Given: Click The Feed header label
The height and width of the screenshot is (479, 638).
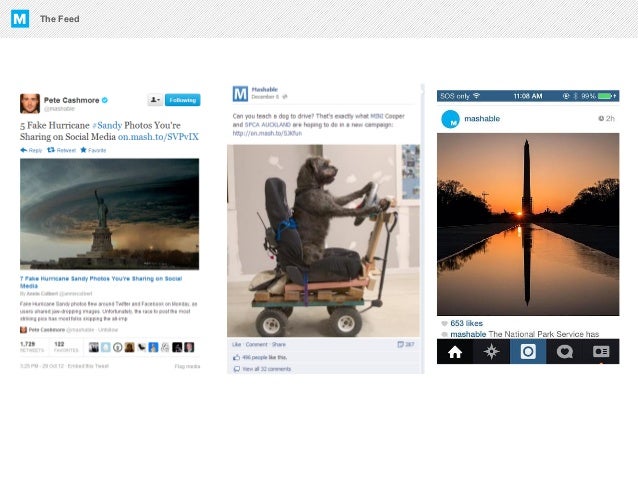Looking at the screenshot, I should pos(60,19).
